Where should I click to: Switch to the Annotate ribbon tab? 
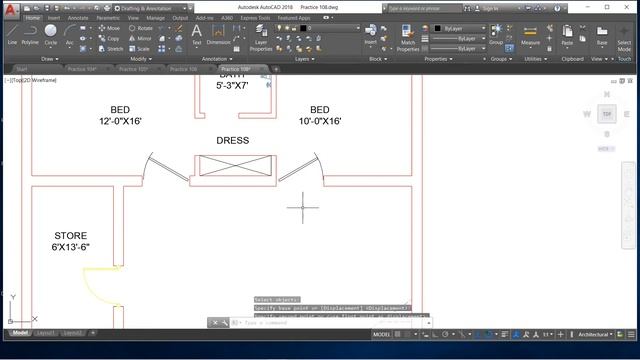click(78, 18)
